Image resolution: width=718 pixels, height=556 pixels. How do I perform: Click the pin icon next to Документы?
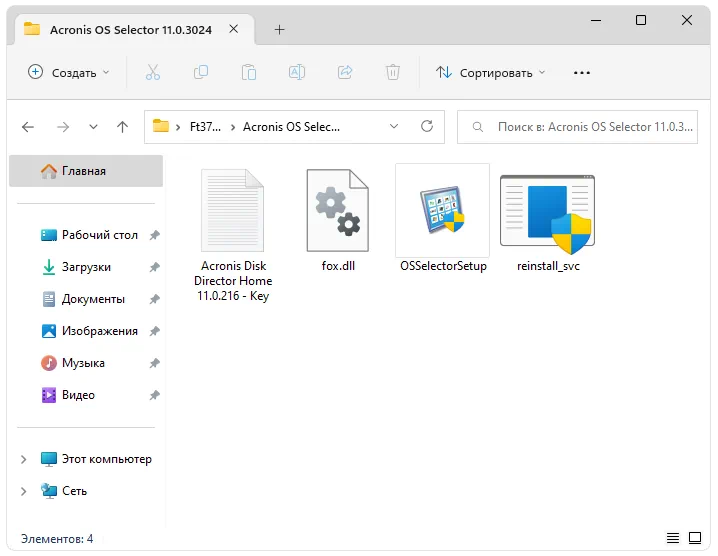(155, 299)
